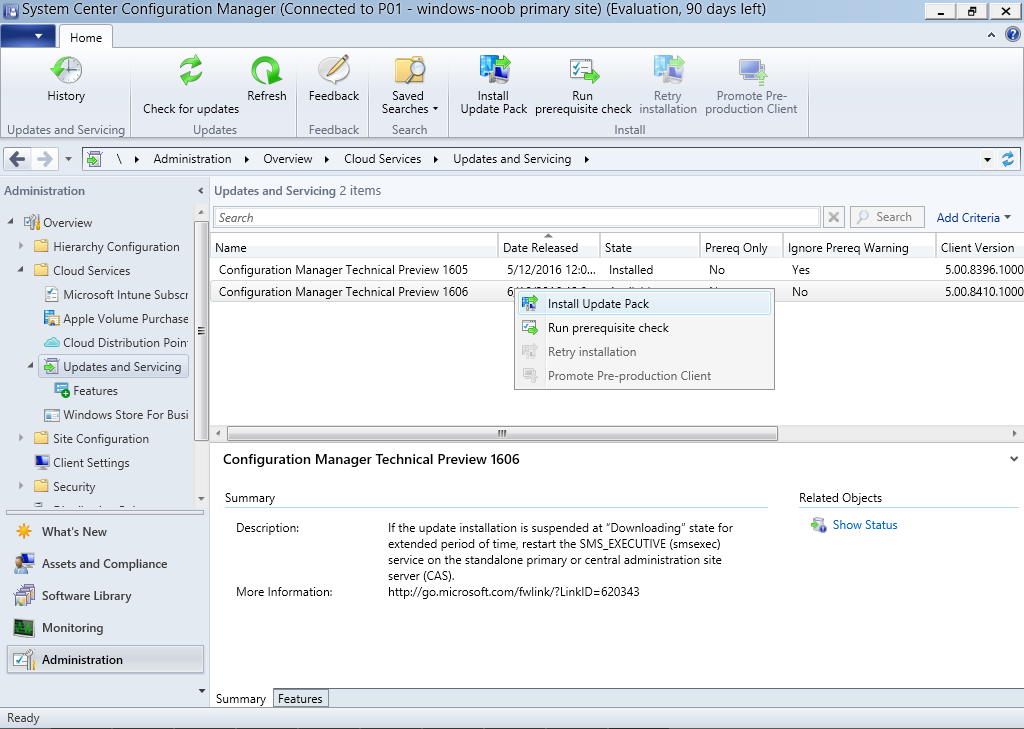Screen dimensions: 1024x729
Task: Open the History ribbon button
Action: (66, 79)
